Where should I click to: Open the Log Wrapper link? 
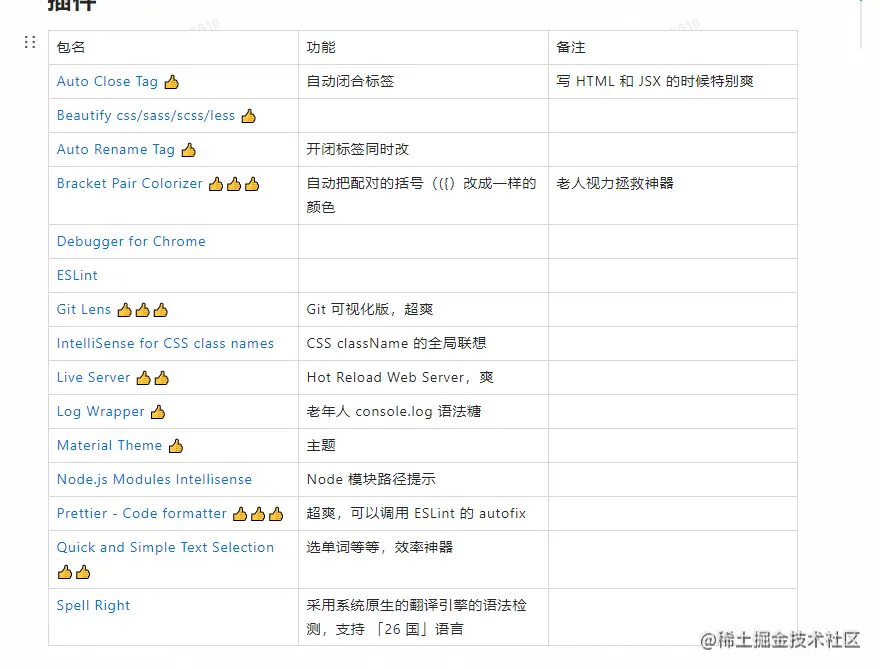(100, 411)
